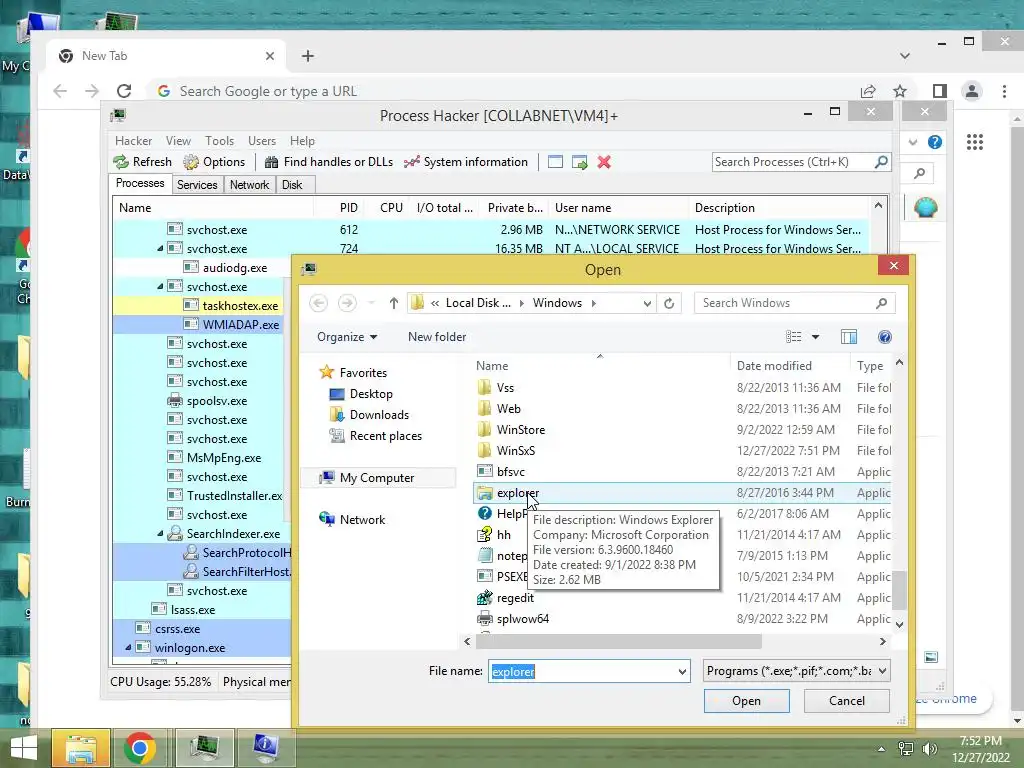
Task: Select Desktop under Favorites
Action: click(360, 394)
